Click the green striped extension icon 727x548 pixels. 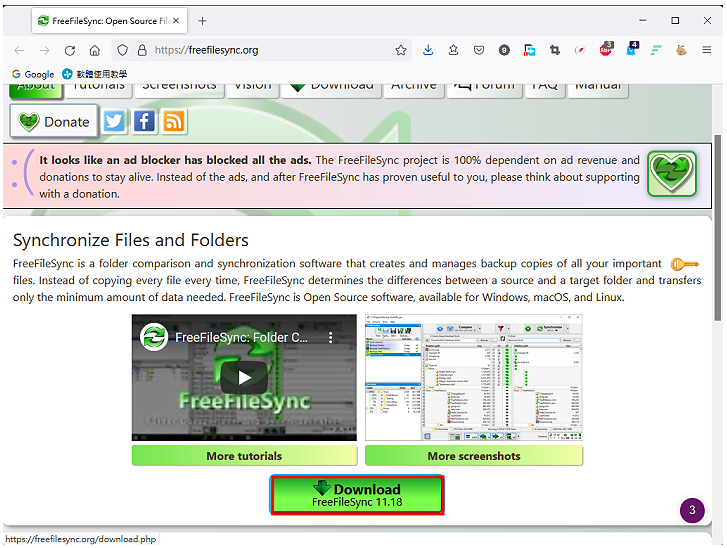pyautogui.click(x=656, y=50)
